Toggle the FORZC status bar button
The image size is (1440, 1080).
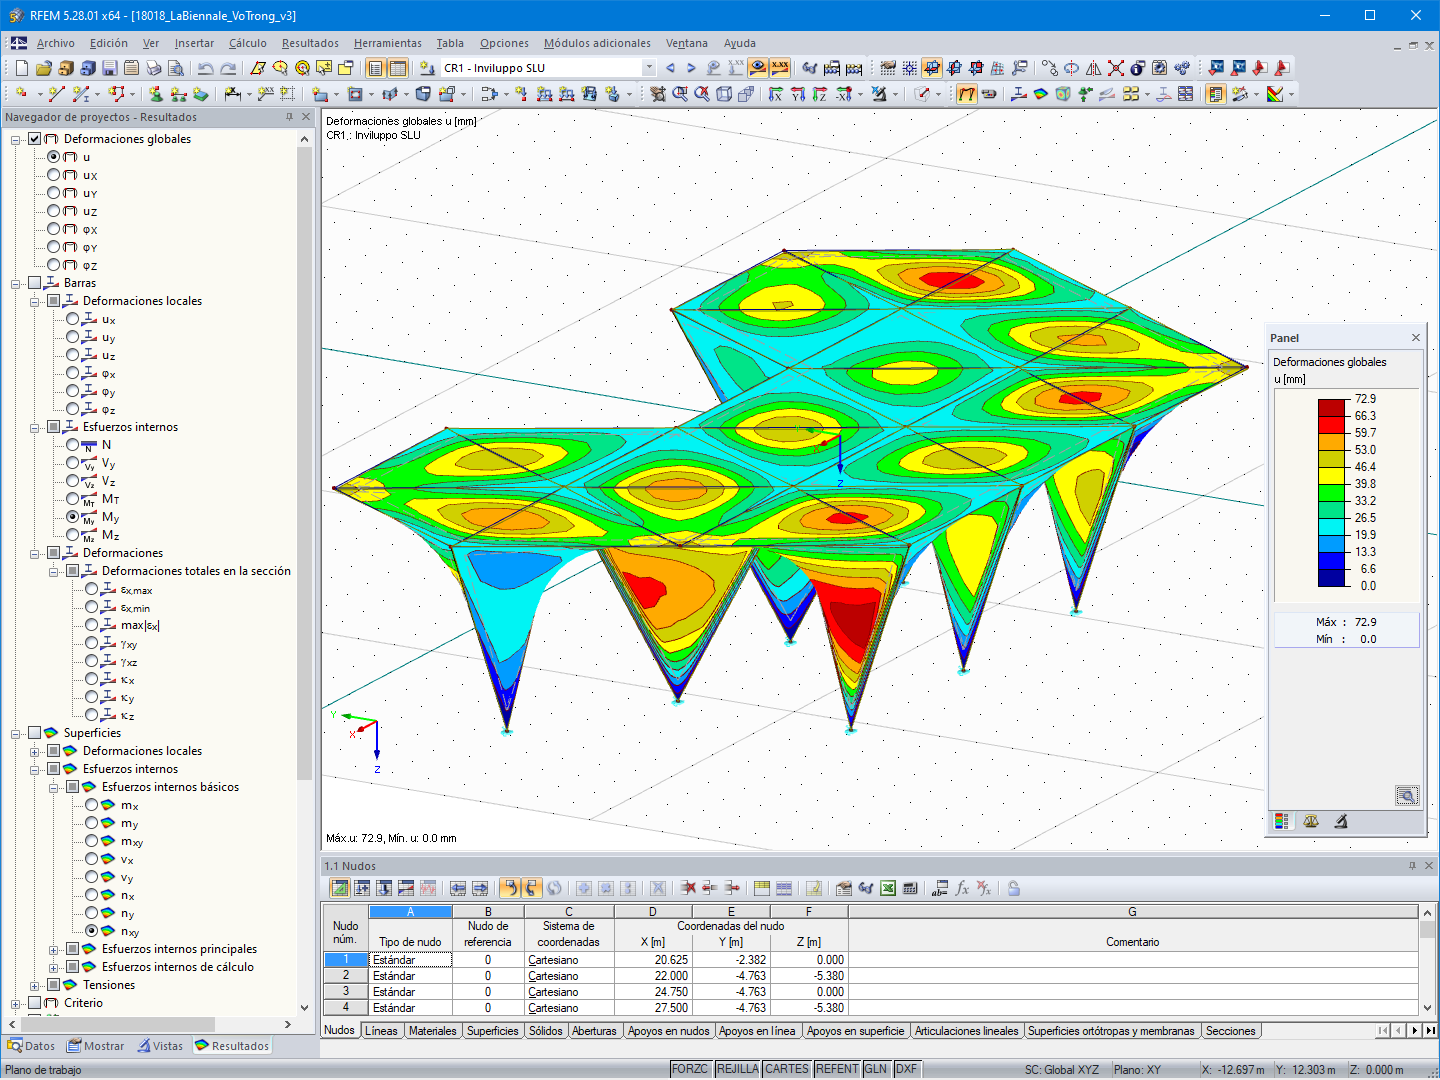690,1069
